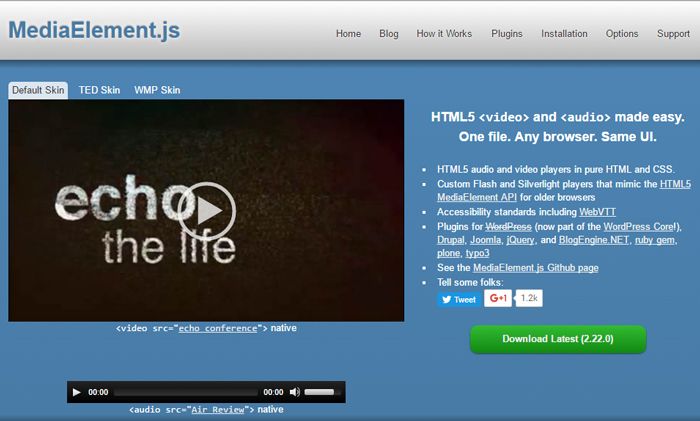Click the Download Latest (2.22.0) button
Viewport: 700px width, 421px height.
(x=558, y=339)
